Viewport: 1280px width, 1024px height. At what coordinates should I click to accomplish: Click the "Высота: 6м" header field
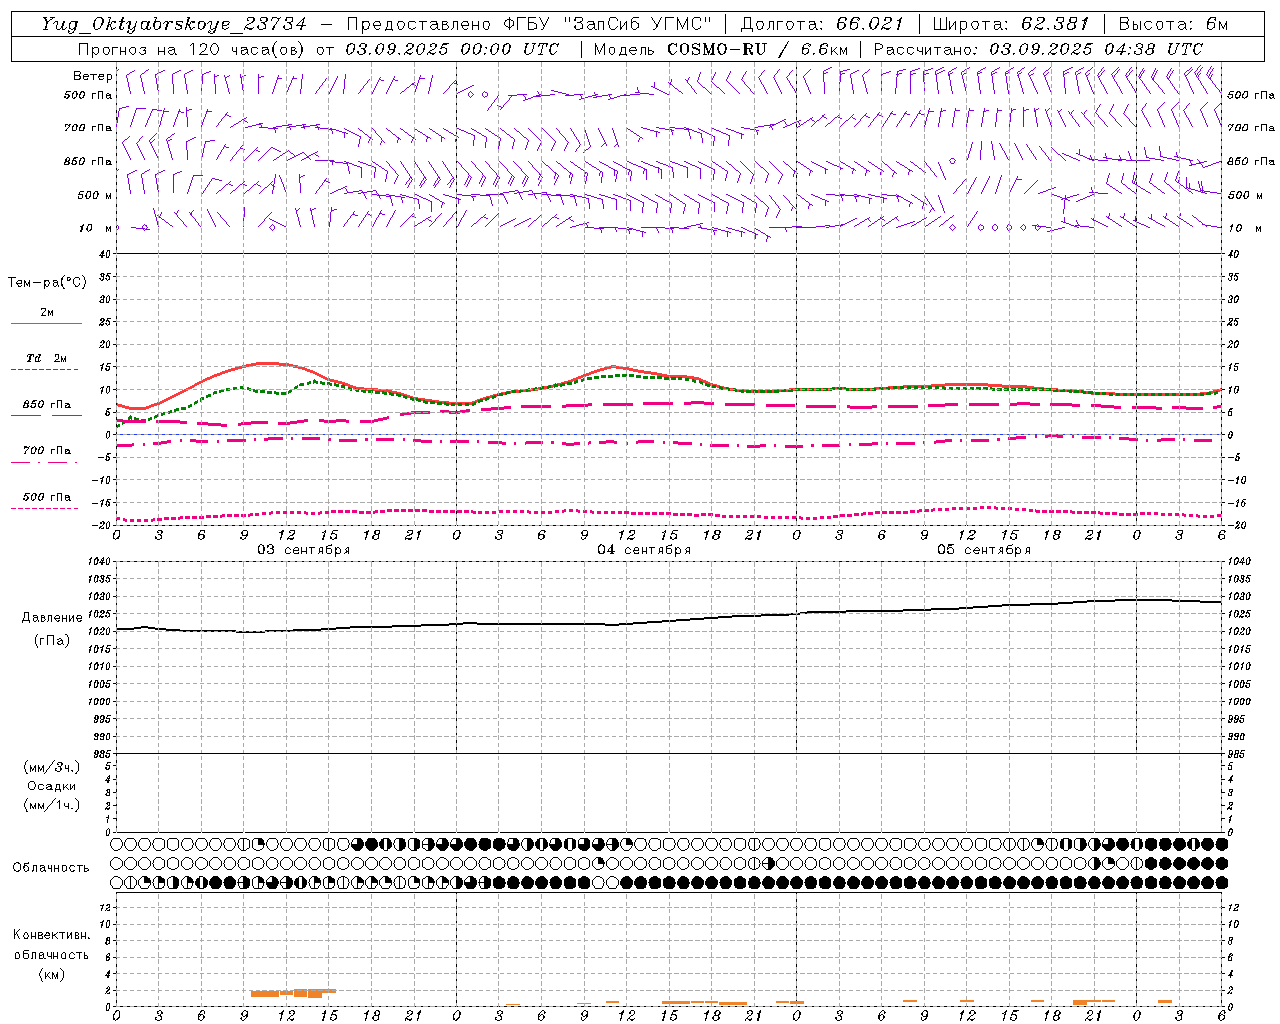tap(1173, 24)
